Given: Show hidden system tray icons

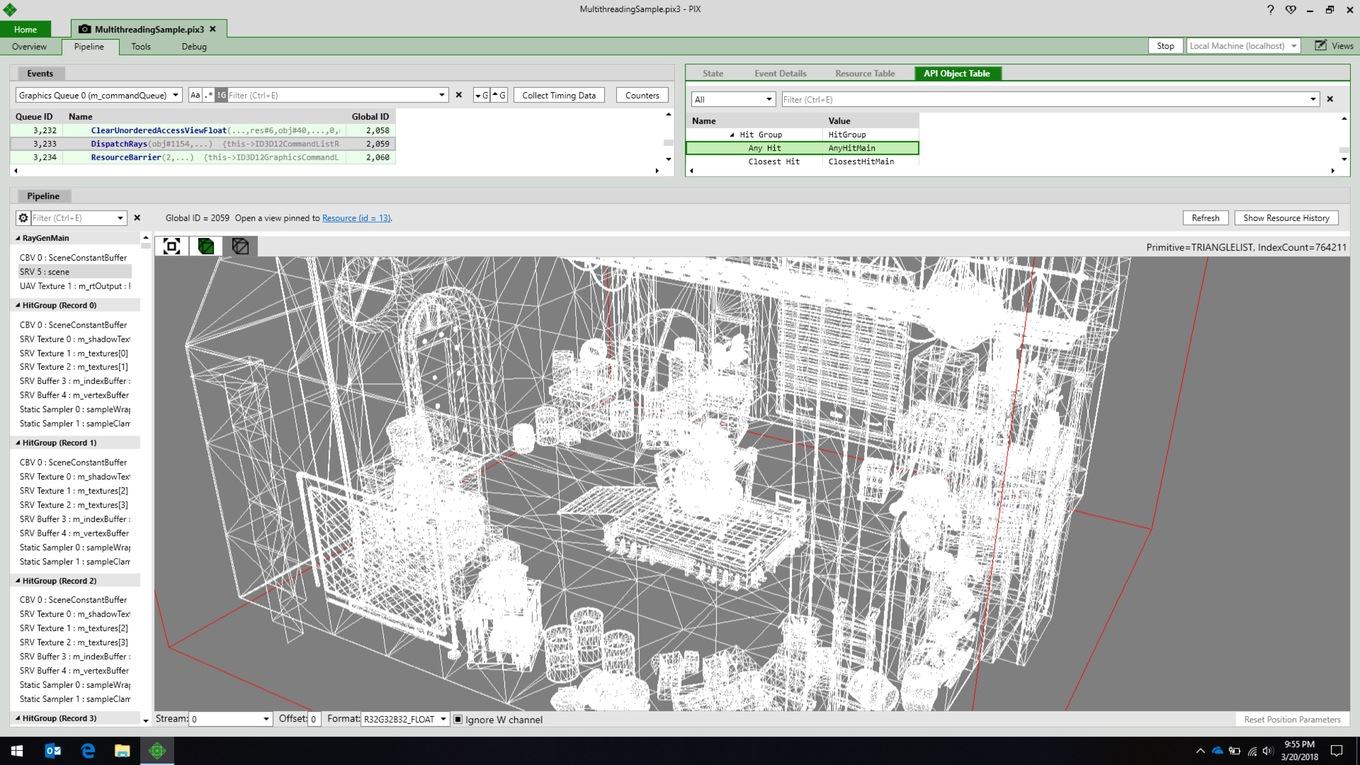Looking at the screenshot, I should (1200, 750).
